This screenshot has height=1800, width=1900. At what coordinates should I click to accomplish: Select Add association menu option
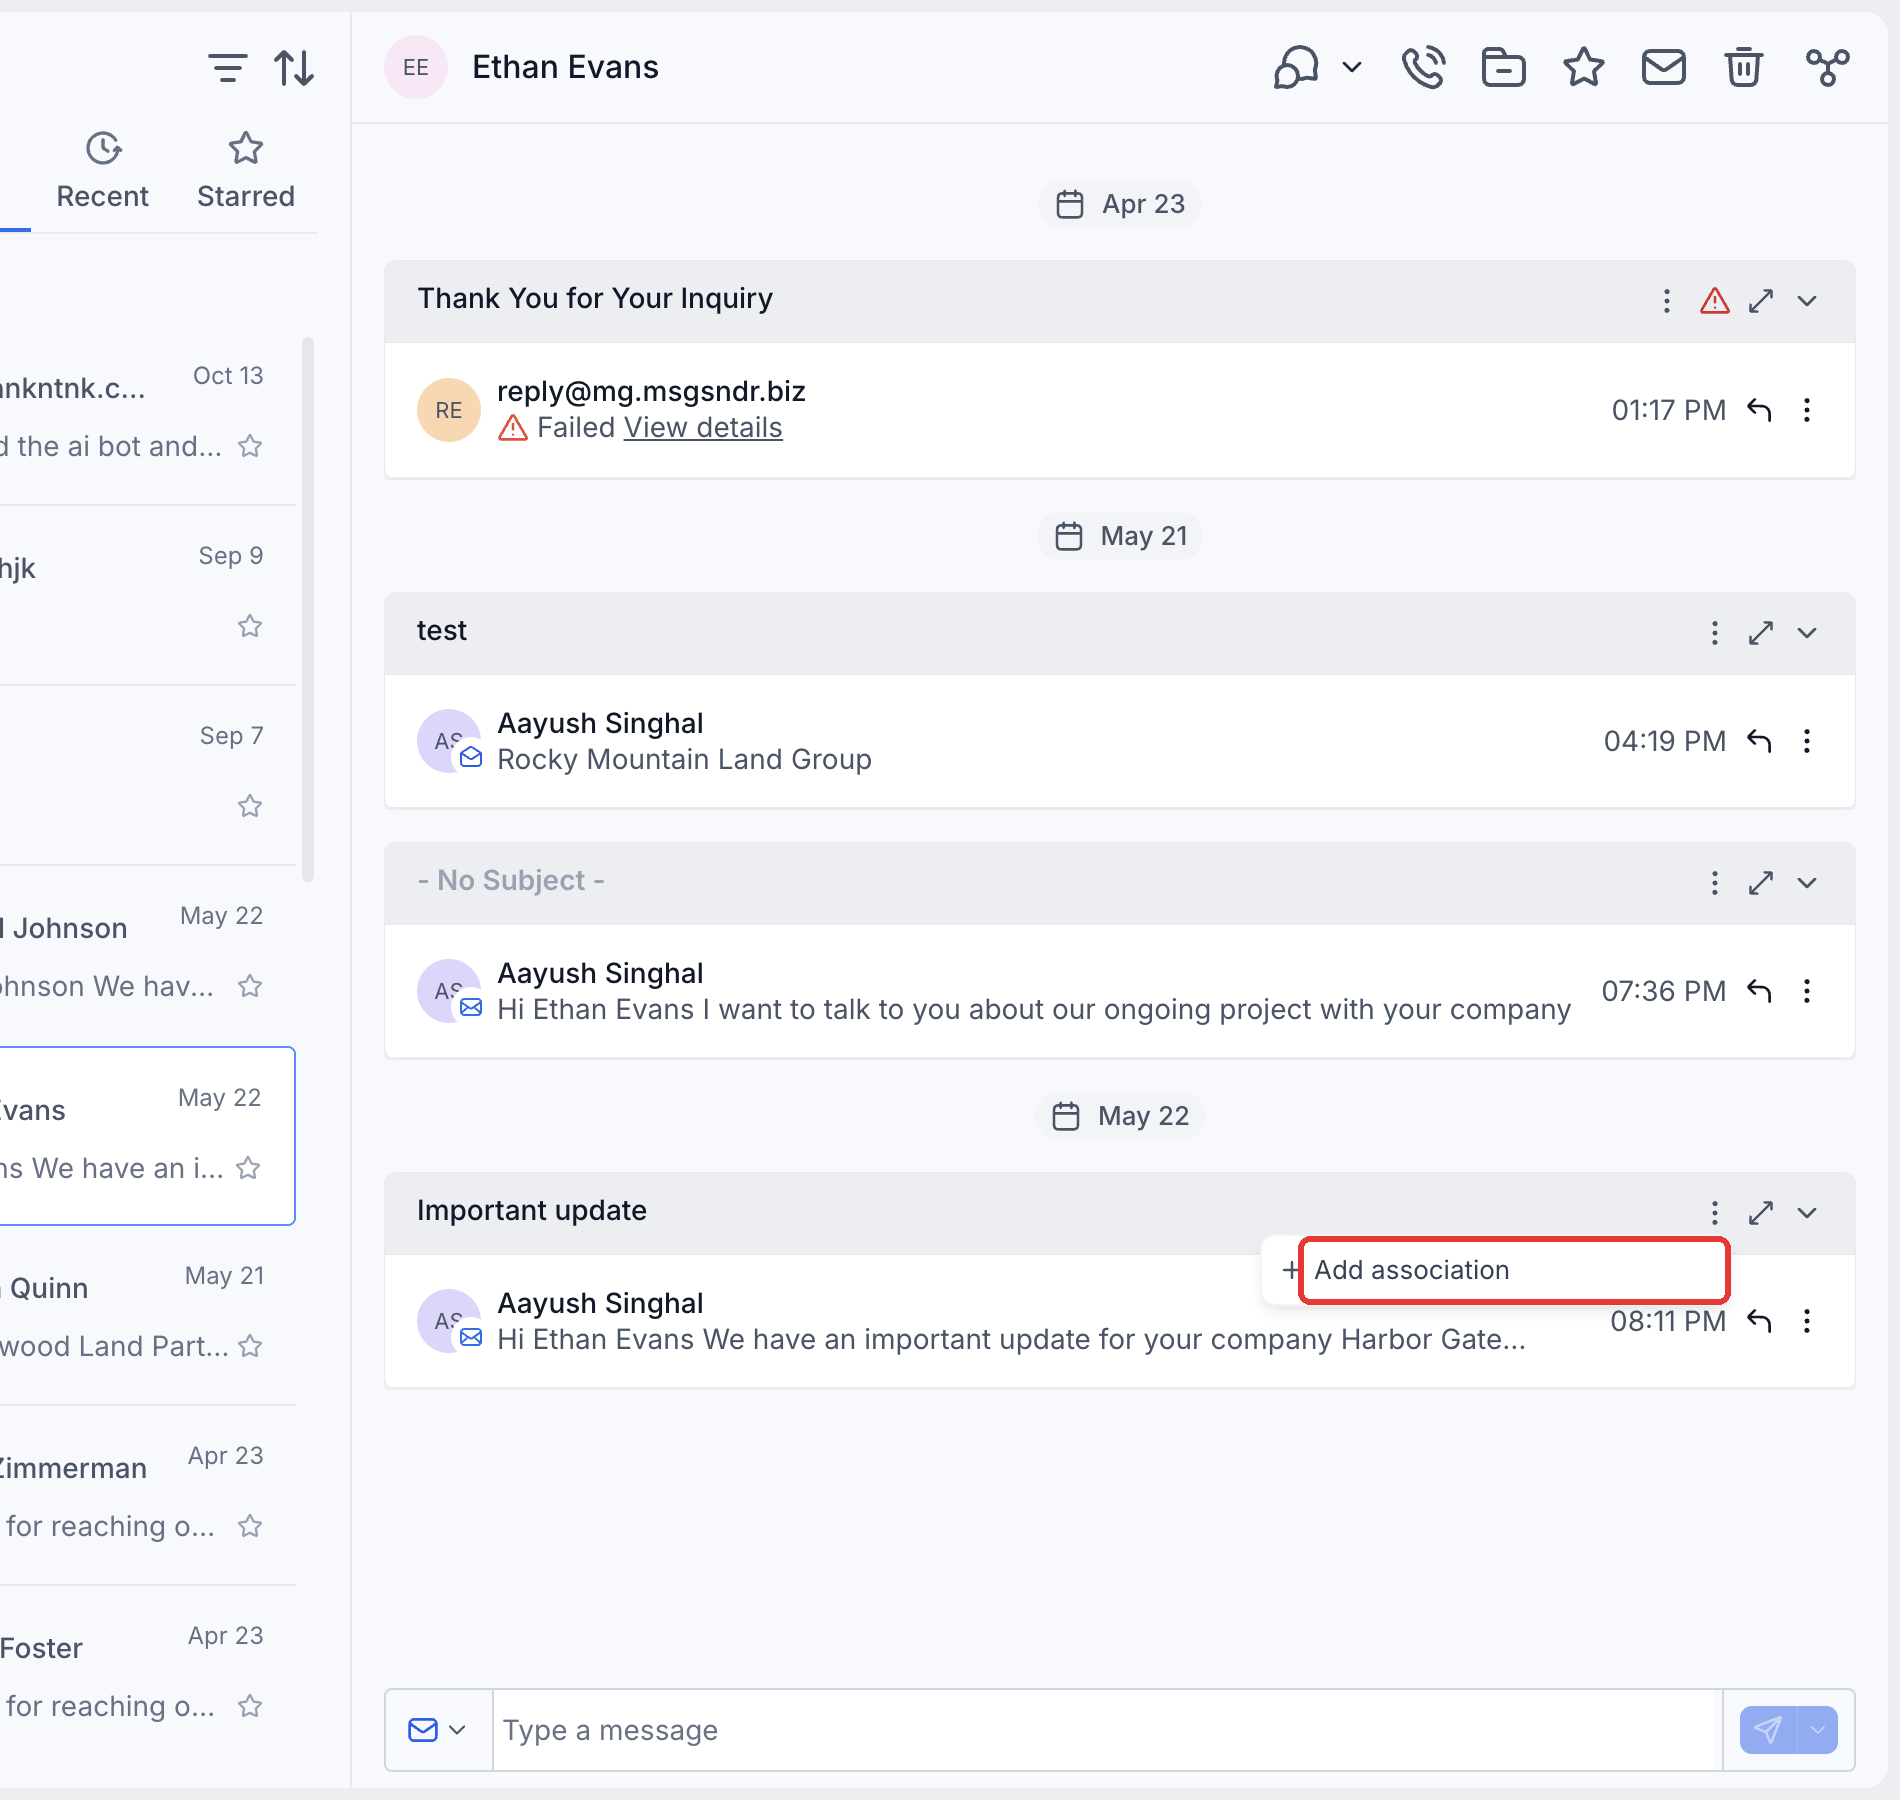click(1497, 1270)
